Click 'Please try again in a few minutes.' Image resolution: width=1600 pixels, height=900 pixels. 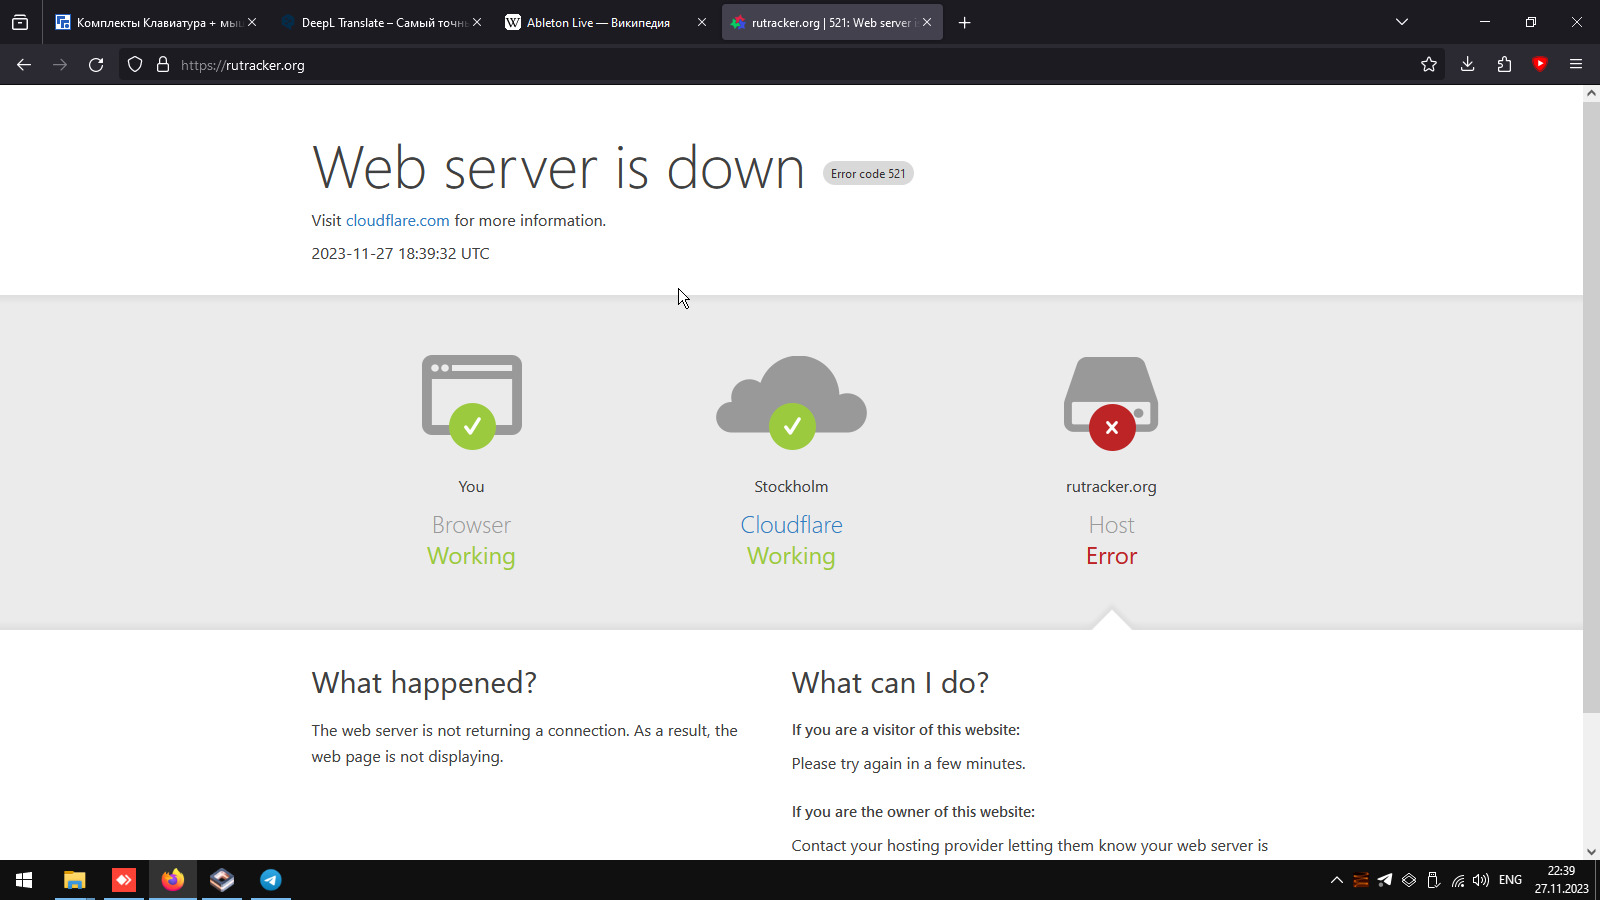pyautogui.click(x=908, y=764)
